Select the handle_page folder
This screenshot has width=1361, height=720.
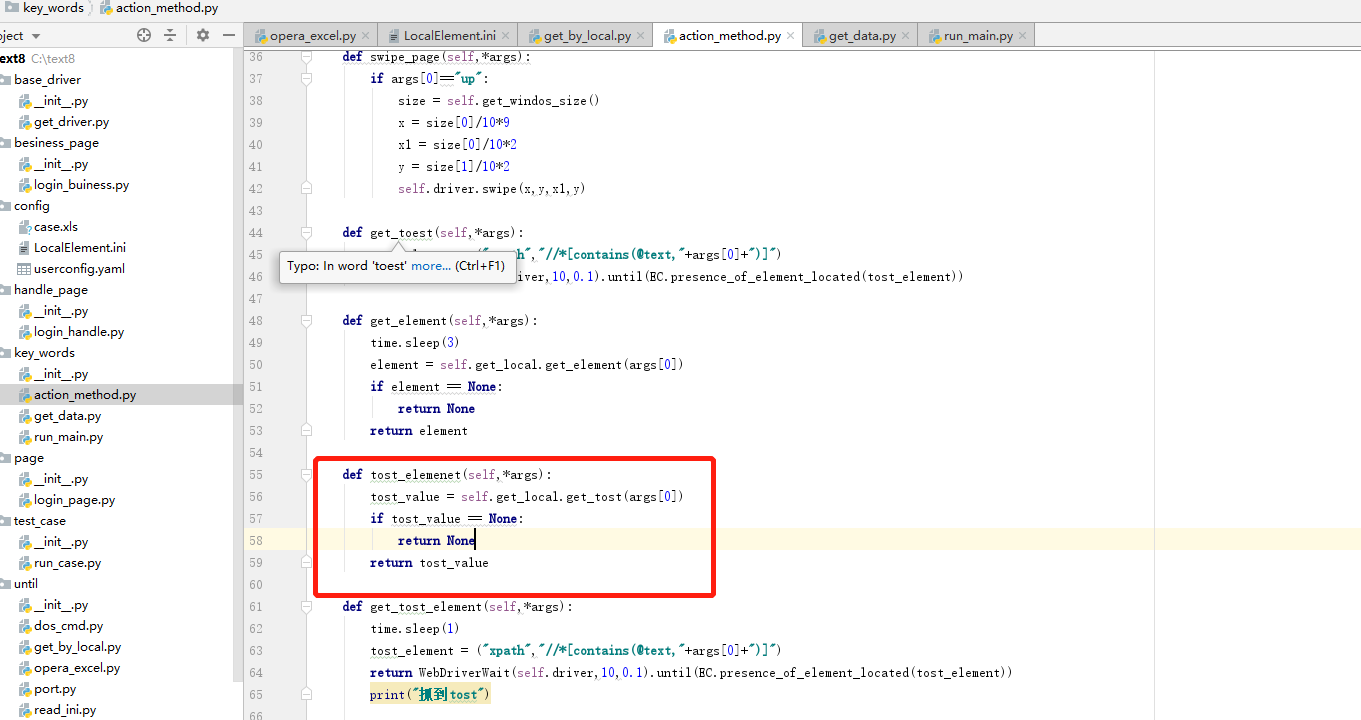tap(51, 289)
